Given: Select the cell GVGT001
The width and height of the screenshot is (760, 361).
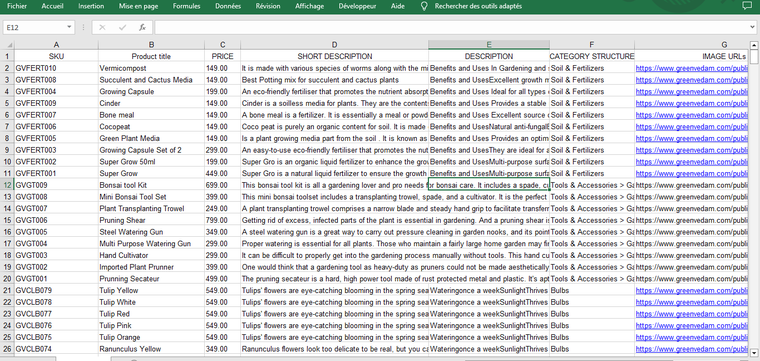Looking at the screenshot, I should click(x=56, y=279).
